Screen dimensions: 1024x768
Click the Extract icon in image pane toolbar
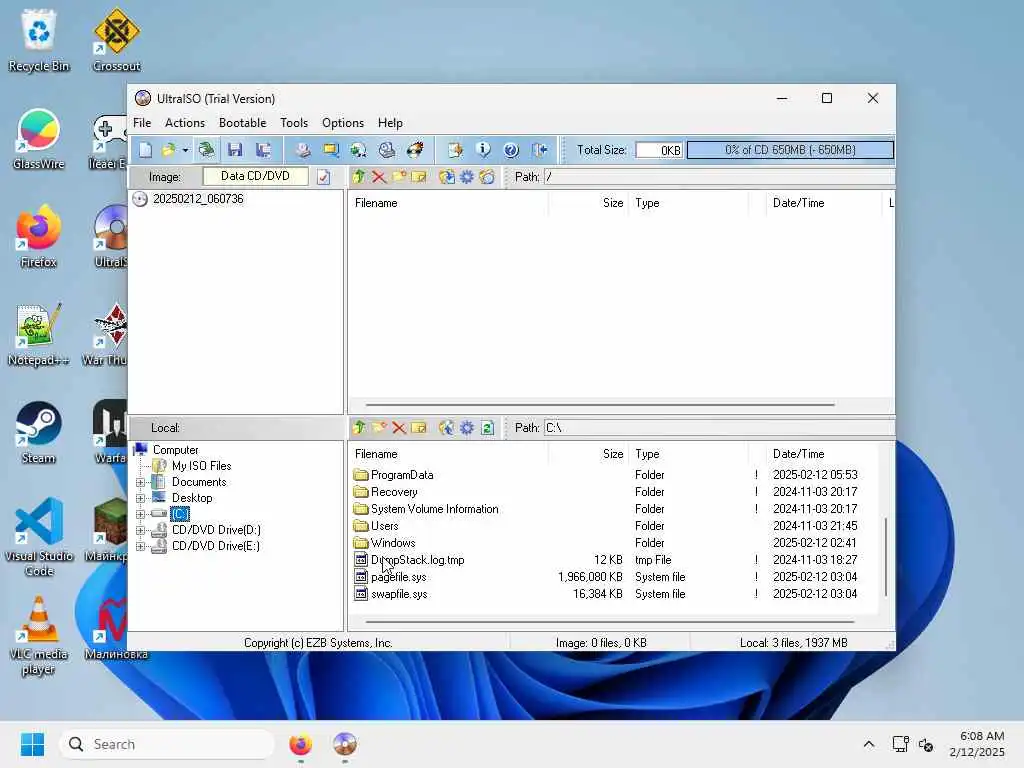point(447,177)
